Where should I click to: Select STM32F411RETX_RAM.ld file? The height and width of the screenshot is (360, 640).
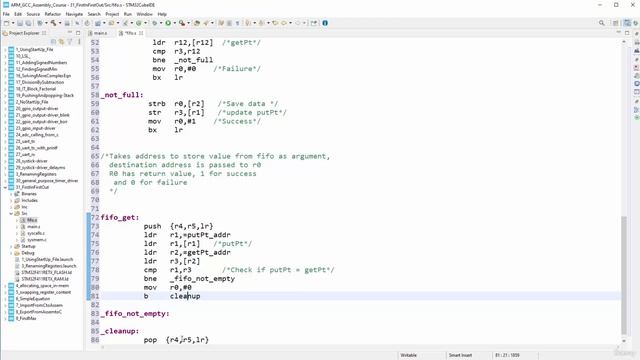(44, 279)
